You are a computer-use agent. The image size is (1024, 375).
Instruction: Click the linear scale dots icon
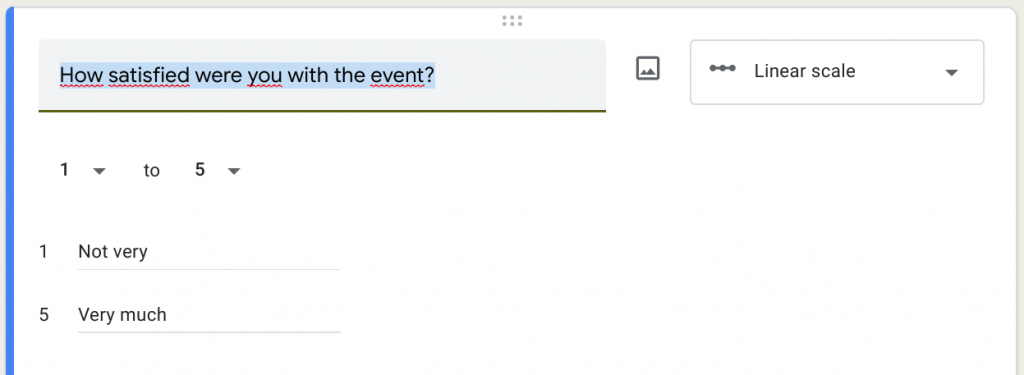pos(722,69)
